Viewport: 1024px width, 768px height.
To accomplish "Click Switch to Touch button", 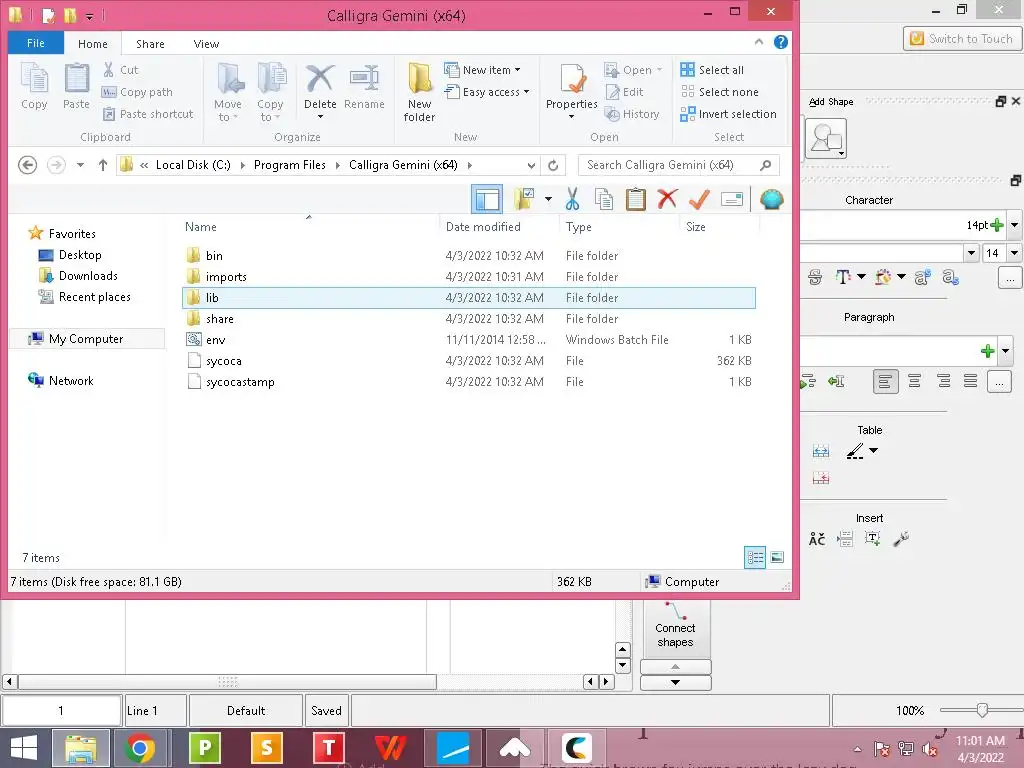I will (961, 39).
